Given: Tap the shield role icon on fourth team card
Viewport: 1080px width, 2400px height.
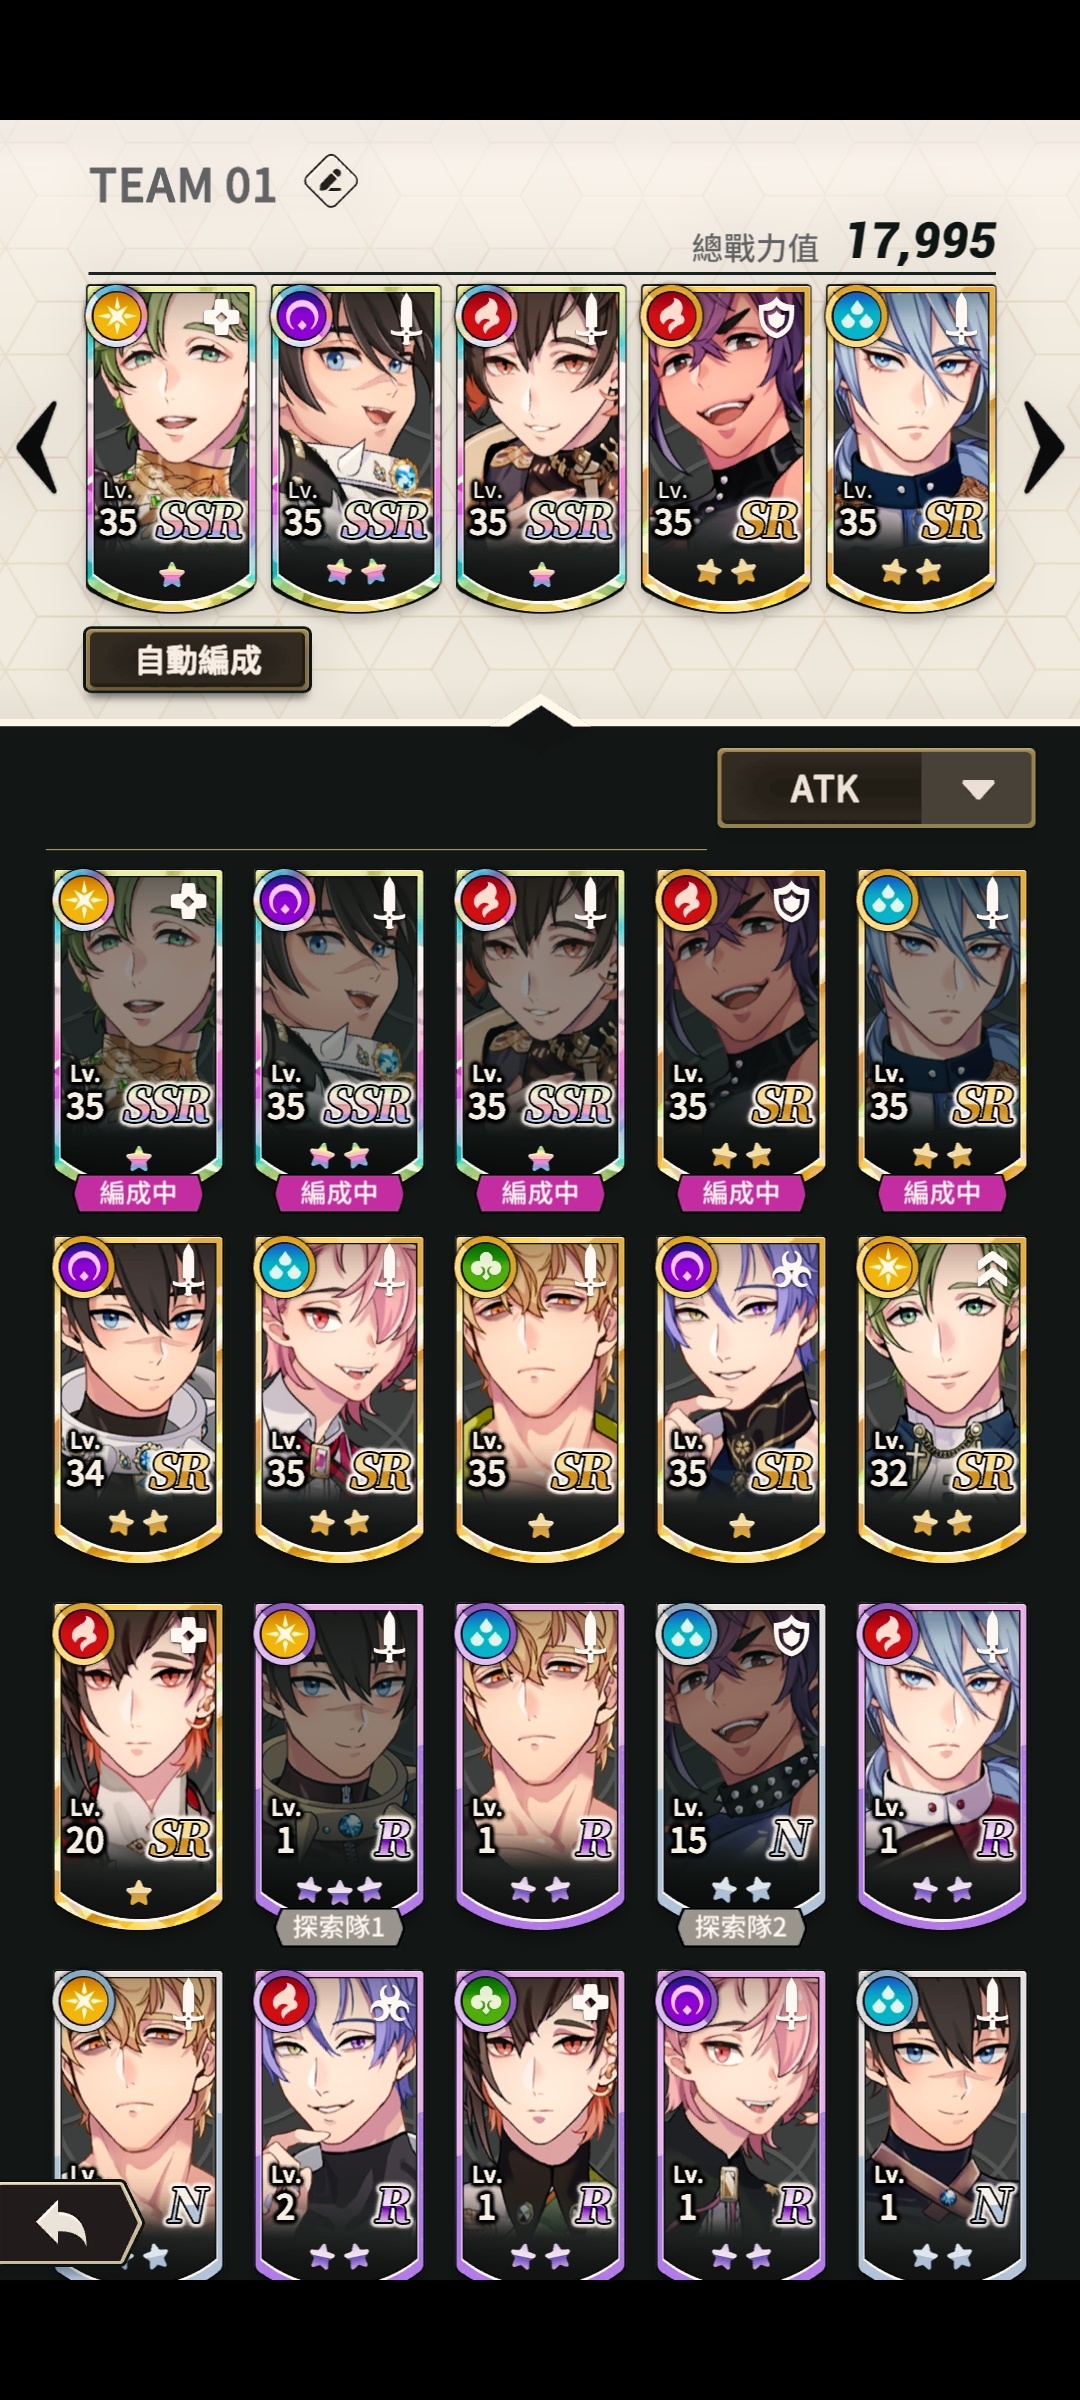Looking at the screenshot, I should click(x=777, y=319).
